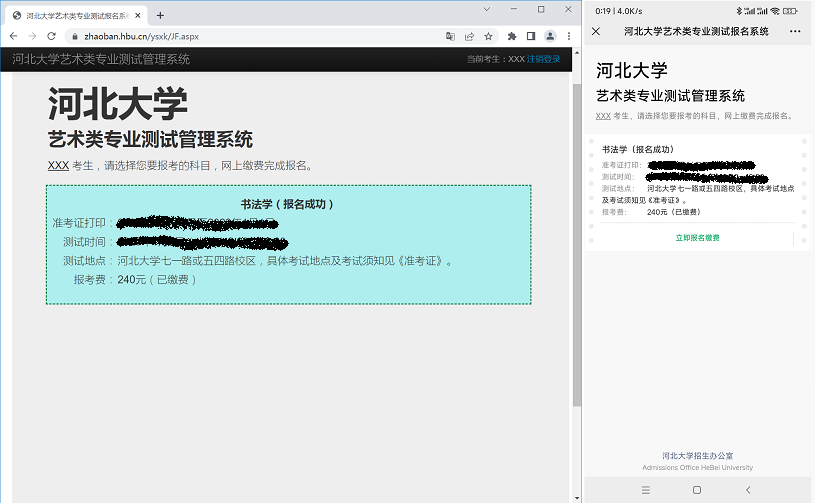Click the underlined XXX name on webpage
Screen dimensions: 815x503
(58, 166)
